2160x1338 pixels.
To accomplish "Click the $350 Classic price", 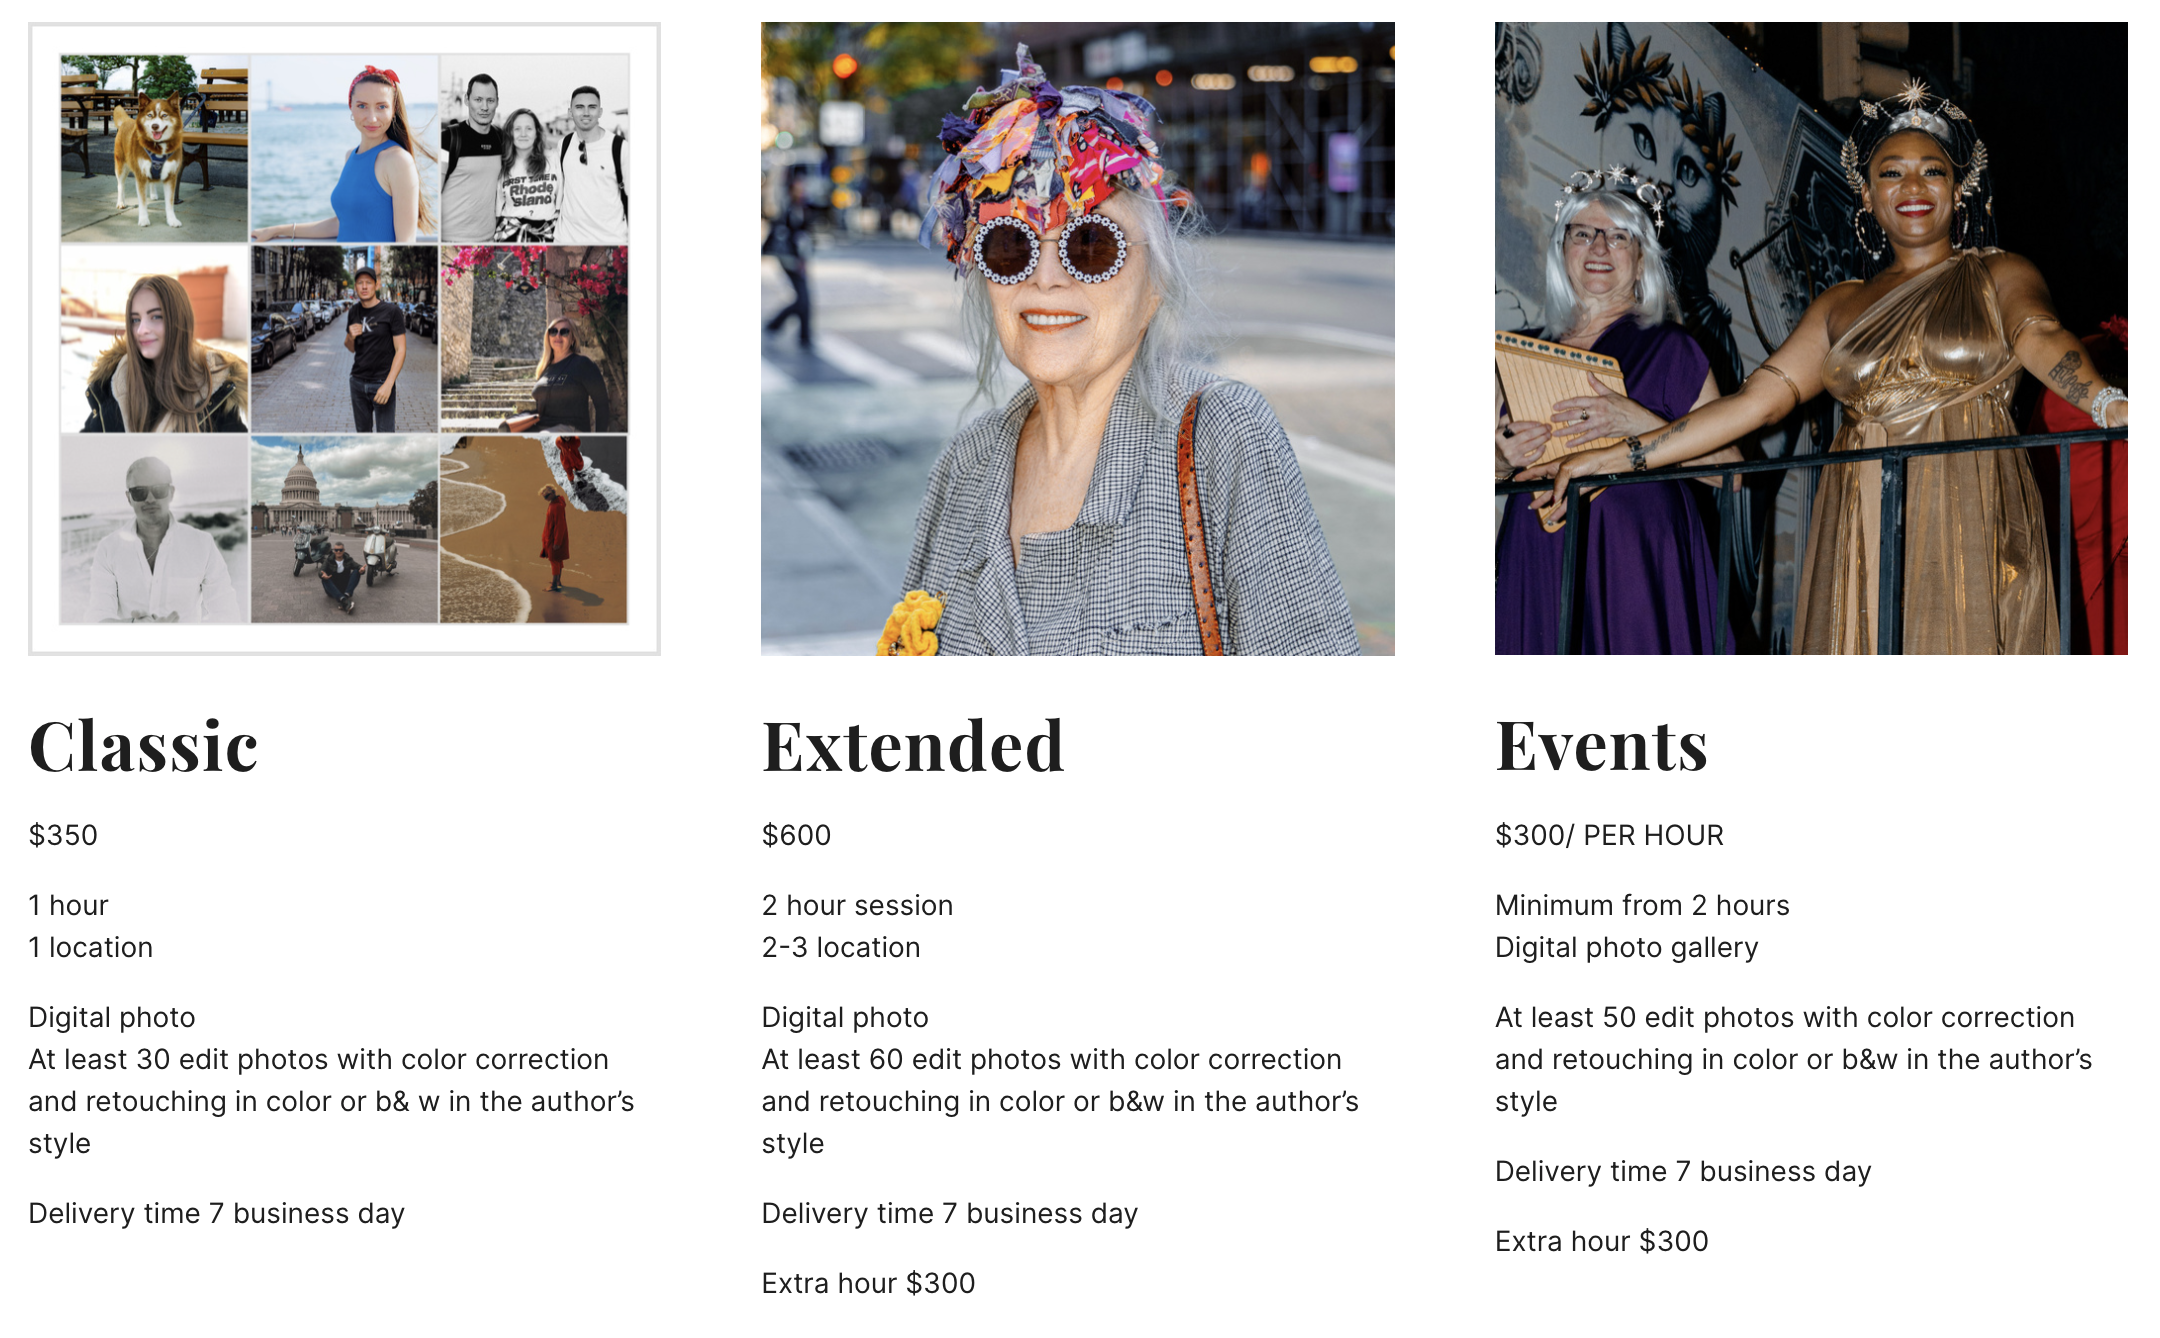I will click(63, 835).
